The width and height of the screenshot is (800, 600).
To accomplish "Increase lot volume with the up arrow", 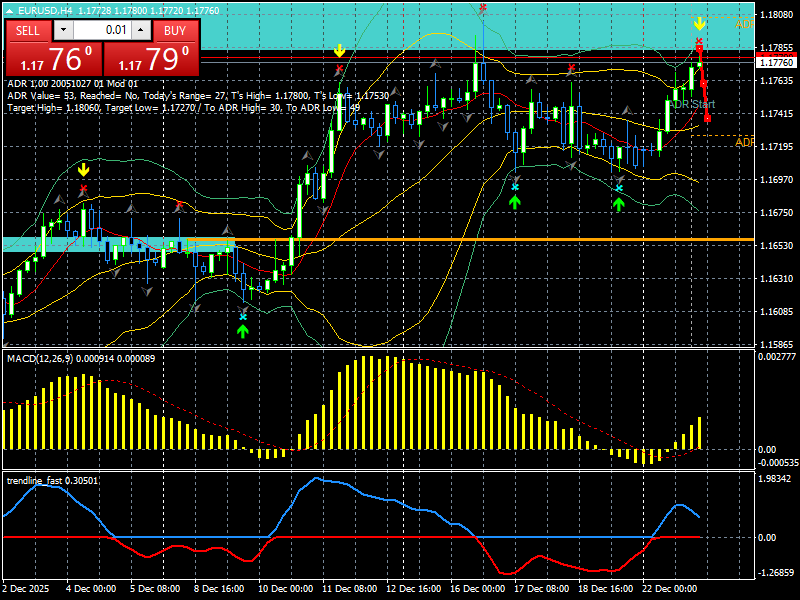I will (x=141, y=30).
